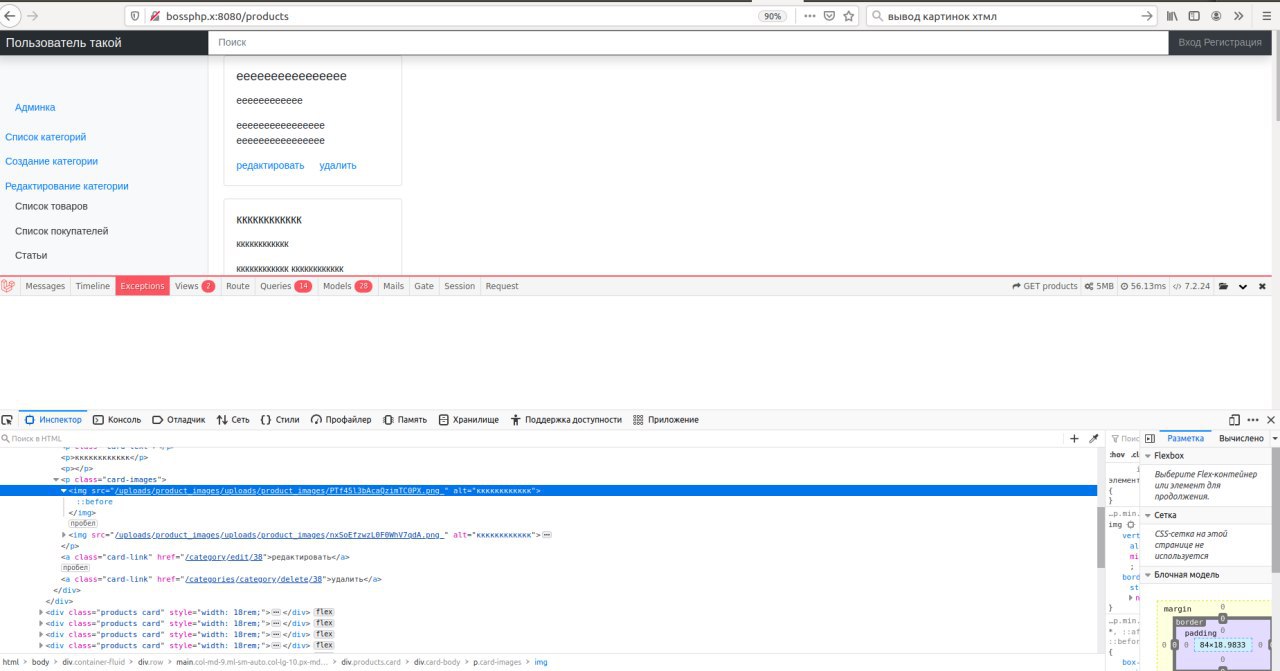Click 'удалить' link in the eeee card
The width and height of the screenshot is (1280, 671).
click(x=338, y=165)
